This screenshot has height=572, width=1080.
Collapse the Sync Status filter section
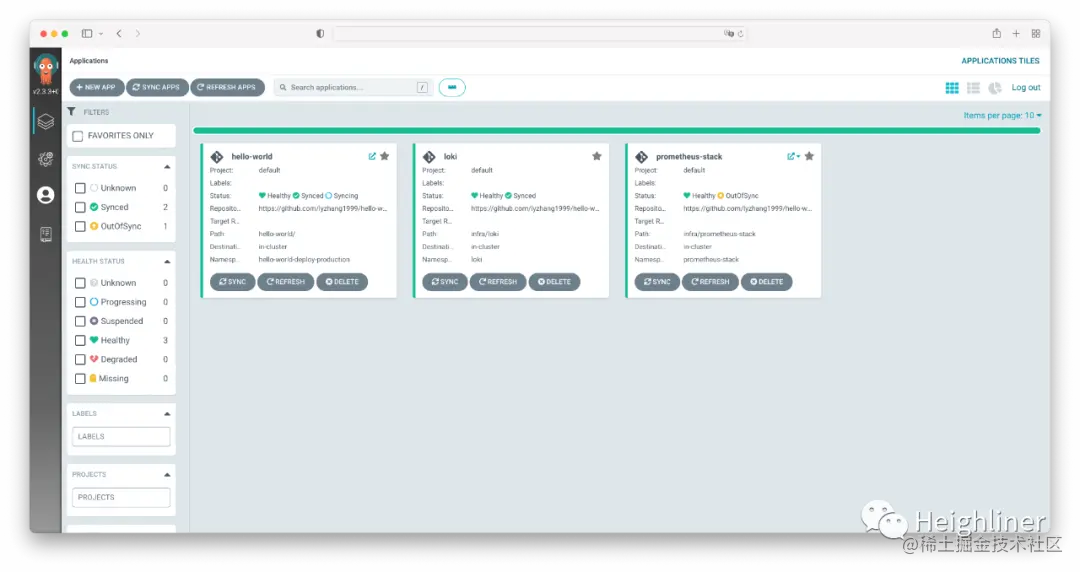click(x=167, y=167)
